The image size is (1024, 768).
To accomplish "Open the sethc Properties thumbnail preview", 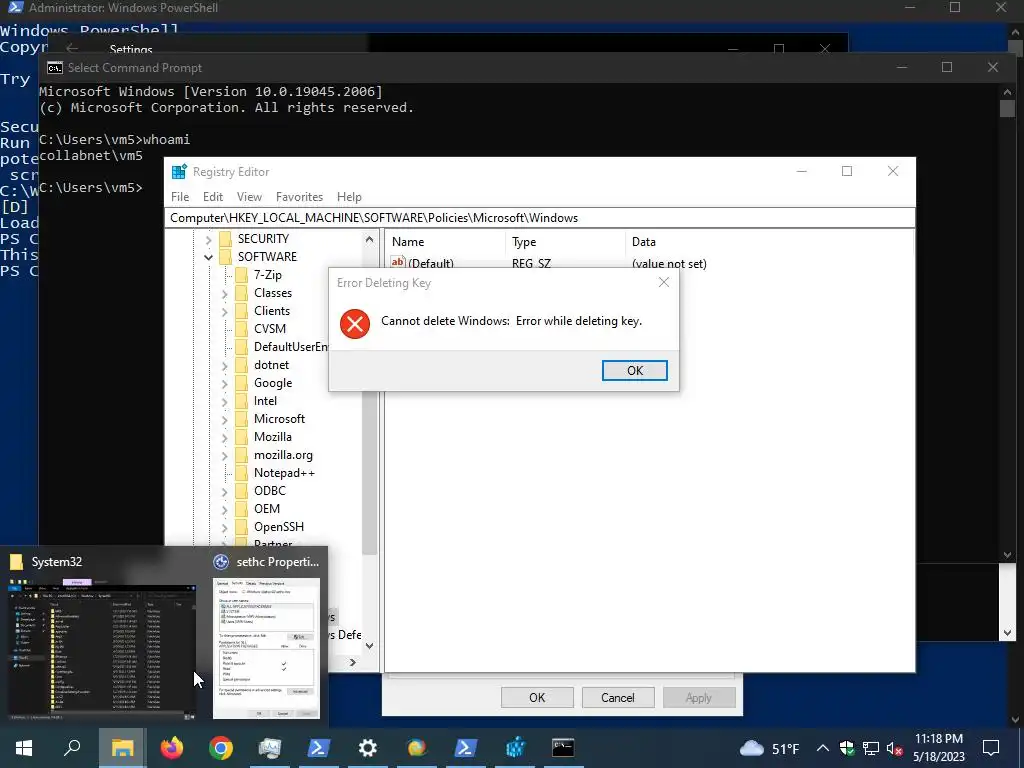I will (266, 648).
